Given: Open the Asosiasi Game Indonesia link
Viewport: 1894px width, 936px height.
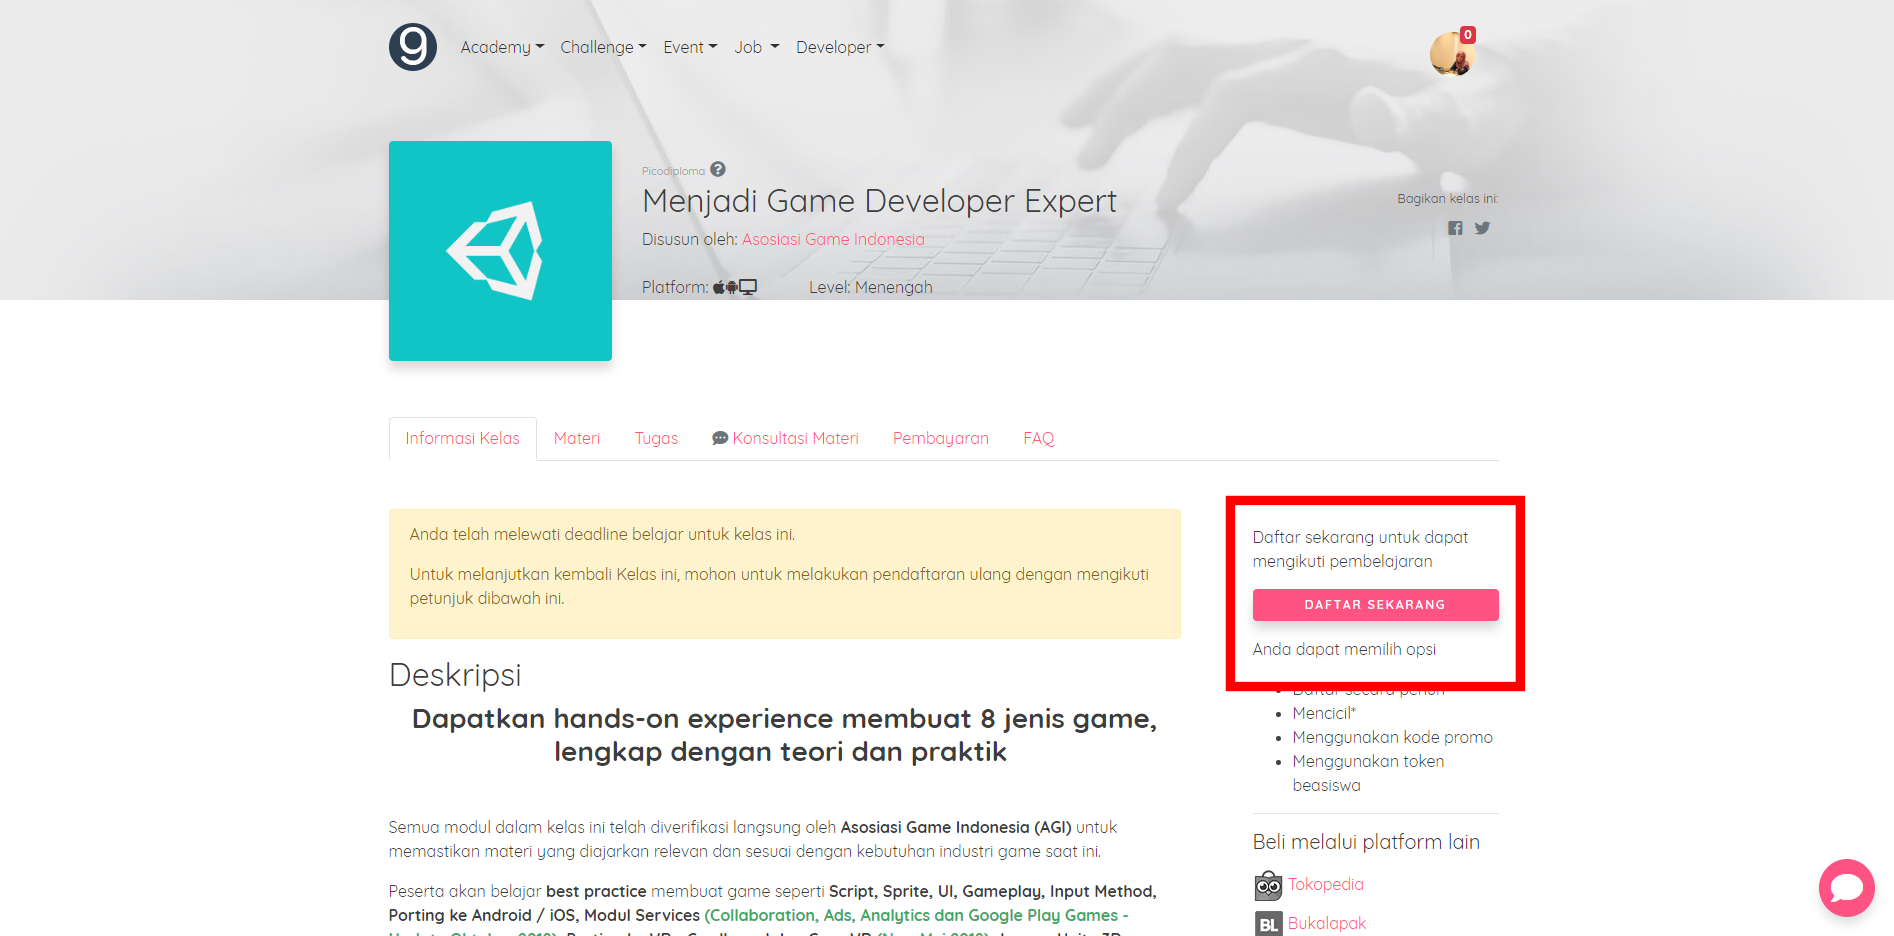Looking at the screenshot, I should (833, 239).
